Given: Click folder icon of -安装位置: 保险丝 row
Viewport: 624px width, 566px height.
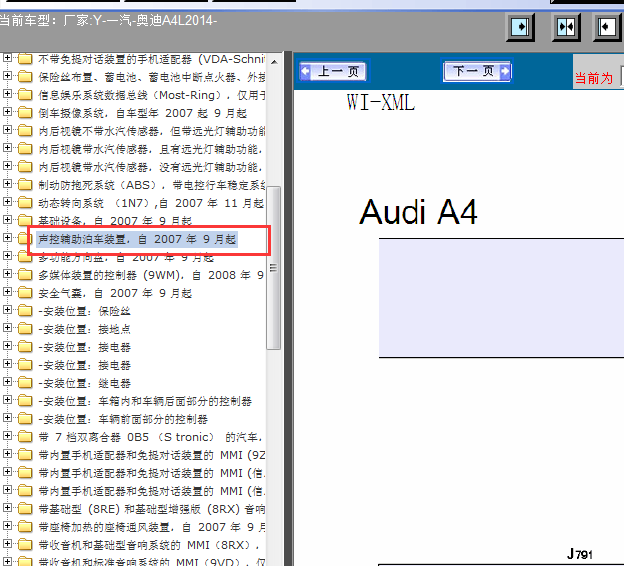Looking at the screenshot, I should click(x=25, y=310).
